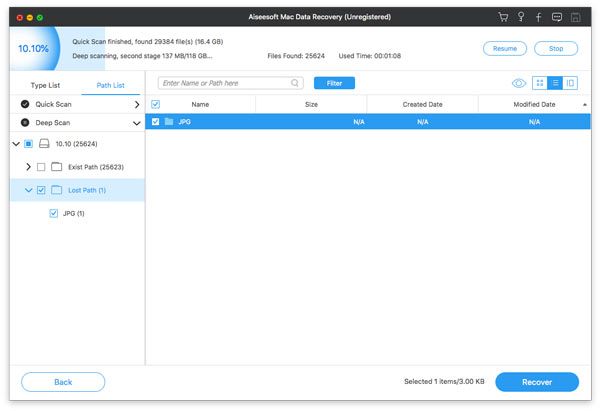The width and height of the screenshot is (600, 411).
Task: Click the chat feedback icon
Action: (x=558, y=18)
